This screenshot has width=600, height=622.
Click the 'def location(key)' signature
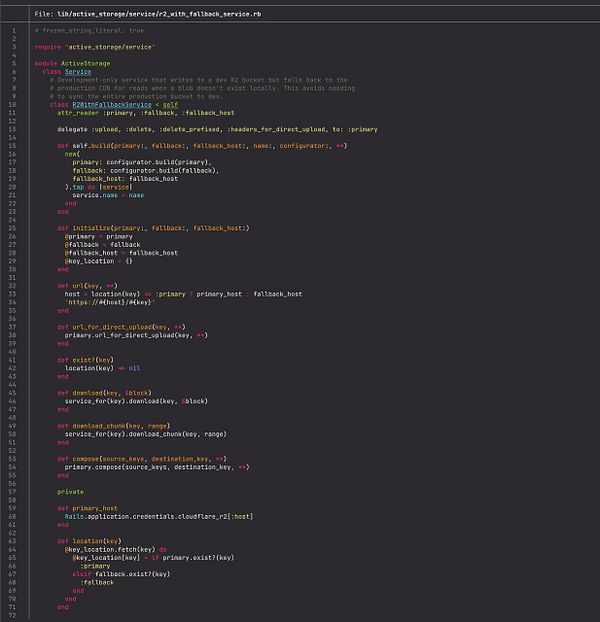pos(89,541)
